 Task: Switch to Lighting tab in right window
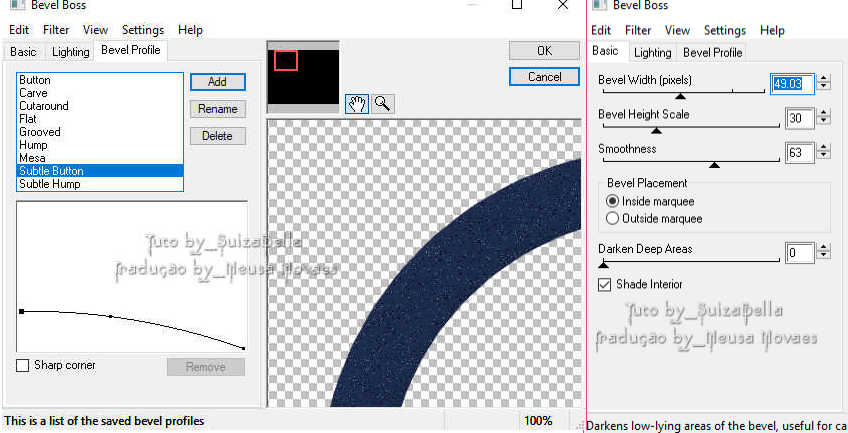pos(652,52)
